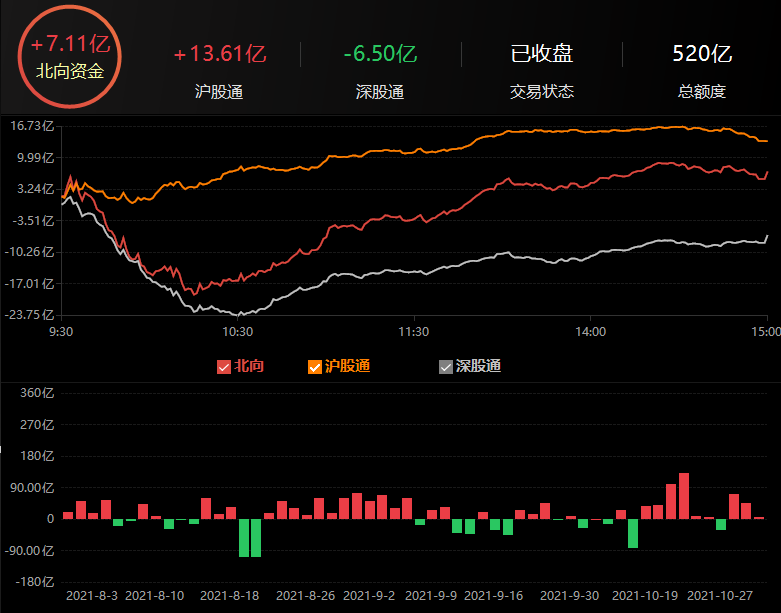Click the circled 北向资金 +7.11亿 badge
Viewport: 781px width, 613px height.
tap(70, 57)
